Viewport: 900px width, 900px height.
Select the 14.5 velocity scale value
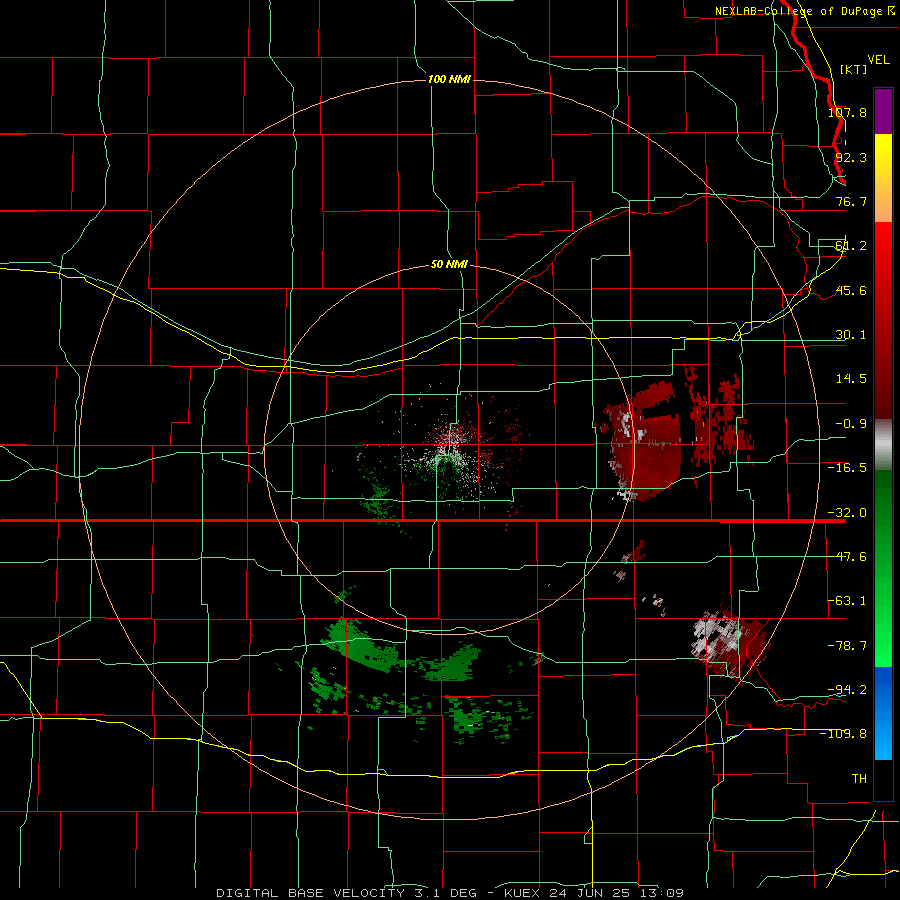click(x=851, y=379)
